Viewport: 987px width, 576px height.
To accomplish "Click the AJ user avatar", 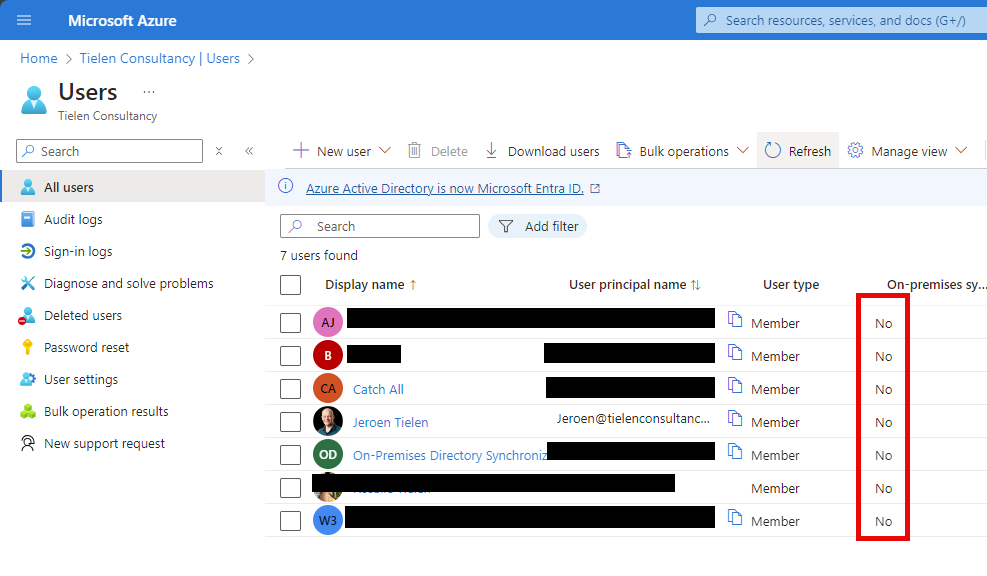I will [328, 323].
